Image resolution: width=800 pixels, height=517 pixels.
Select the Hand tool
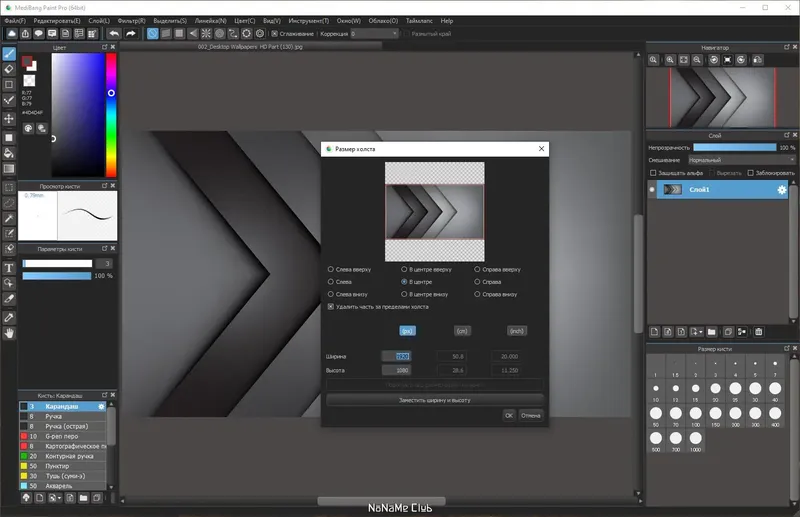coord(9,333)
